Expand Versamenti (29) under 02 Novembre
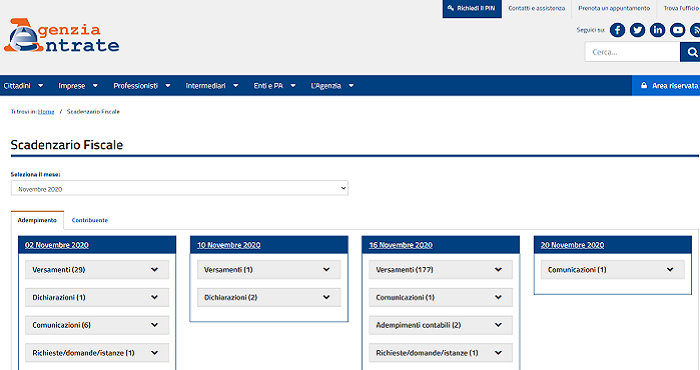Screen dimensions: 700x370 [97, 270]
